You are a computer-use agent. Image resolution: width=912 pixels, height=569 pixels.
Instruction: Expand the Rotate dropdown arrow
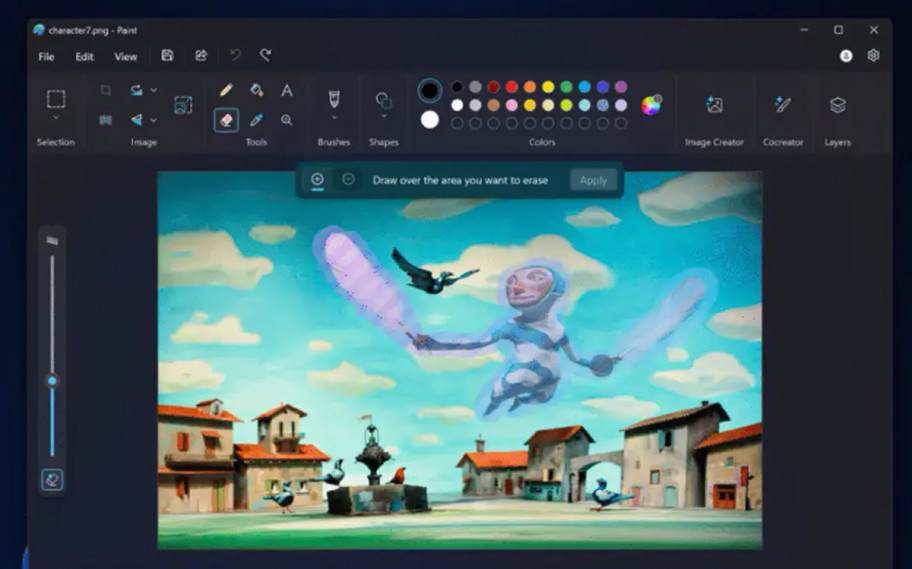[x=154, y=90]
